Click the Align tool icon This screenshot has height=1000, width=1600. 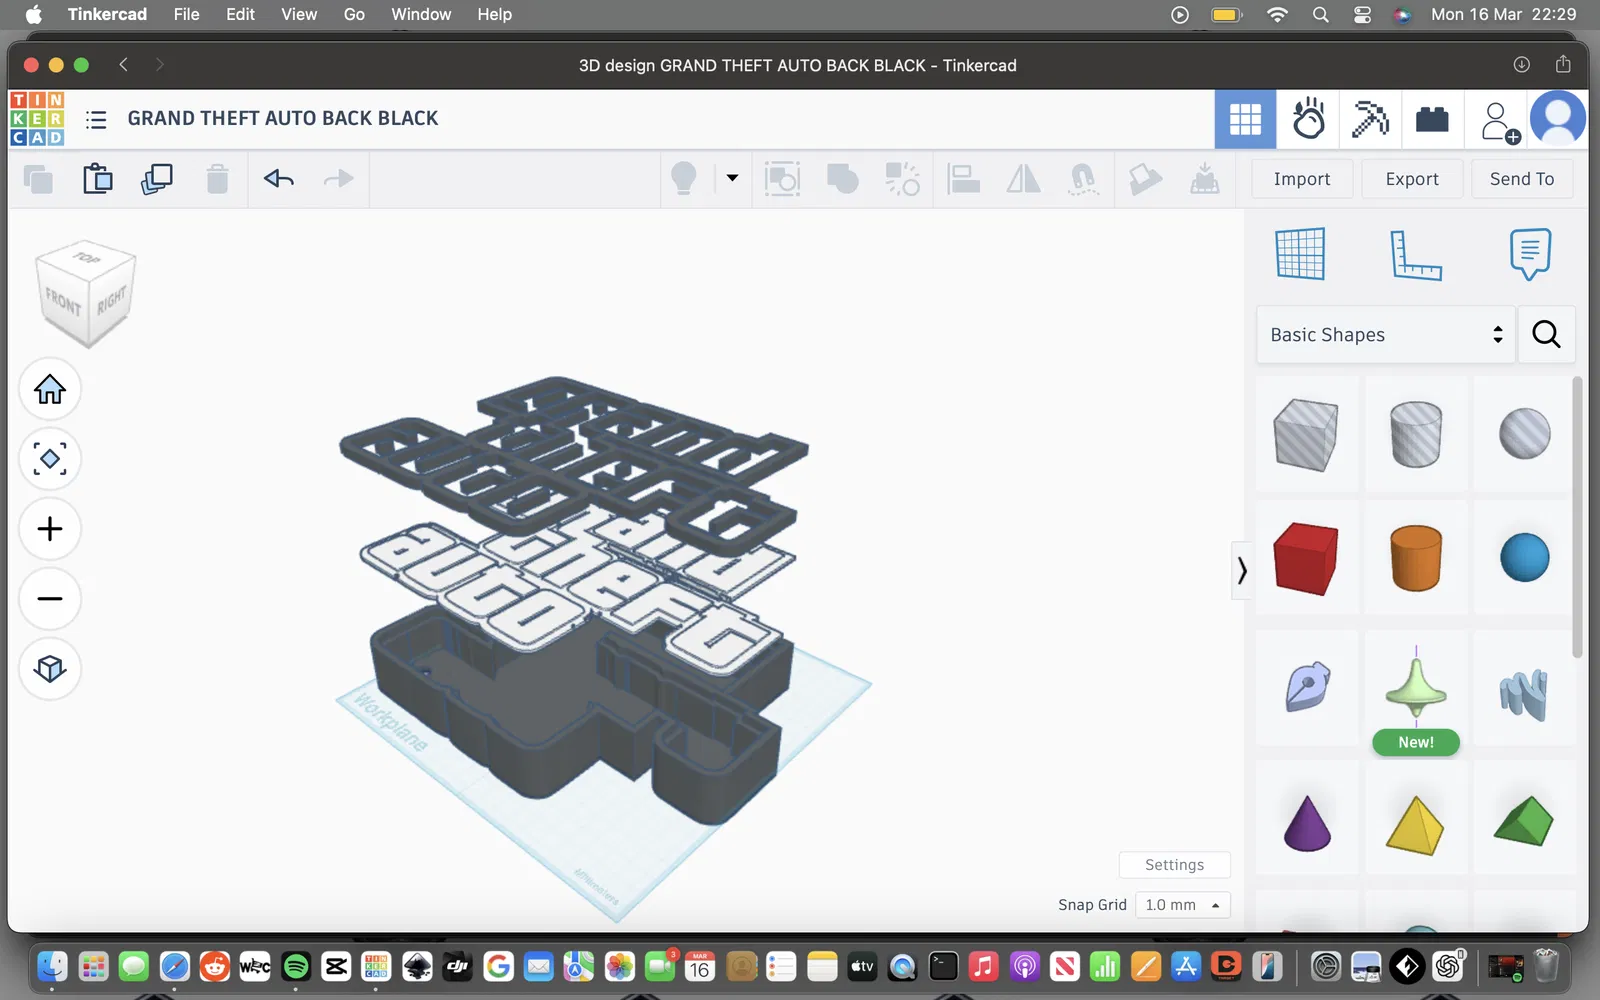point(963,179)
